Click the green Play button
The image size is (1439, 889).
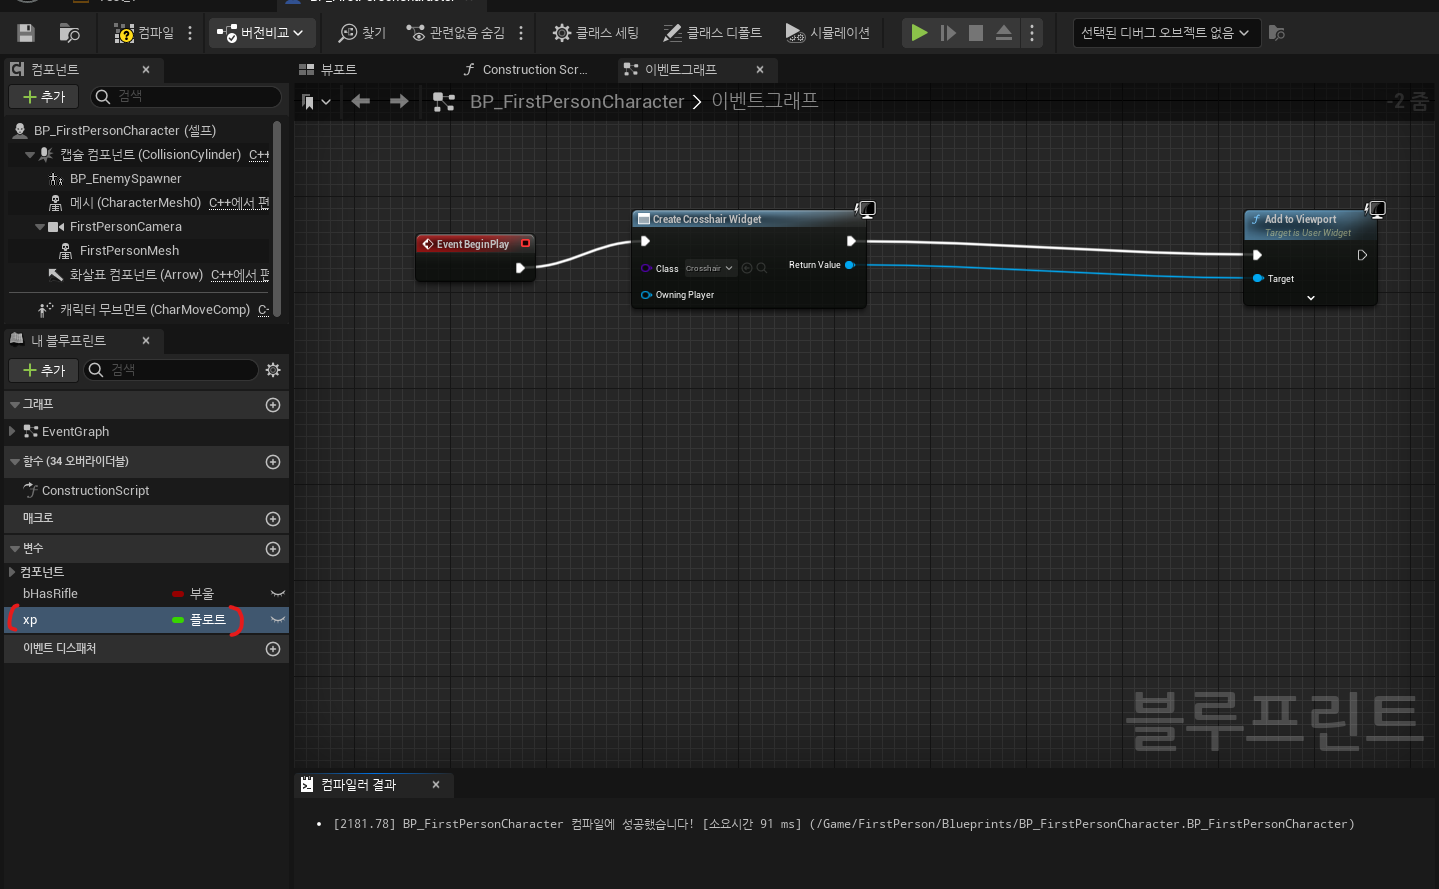(919, 33)
